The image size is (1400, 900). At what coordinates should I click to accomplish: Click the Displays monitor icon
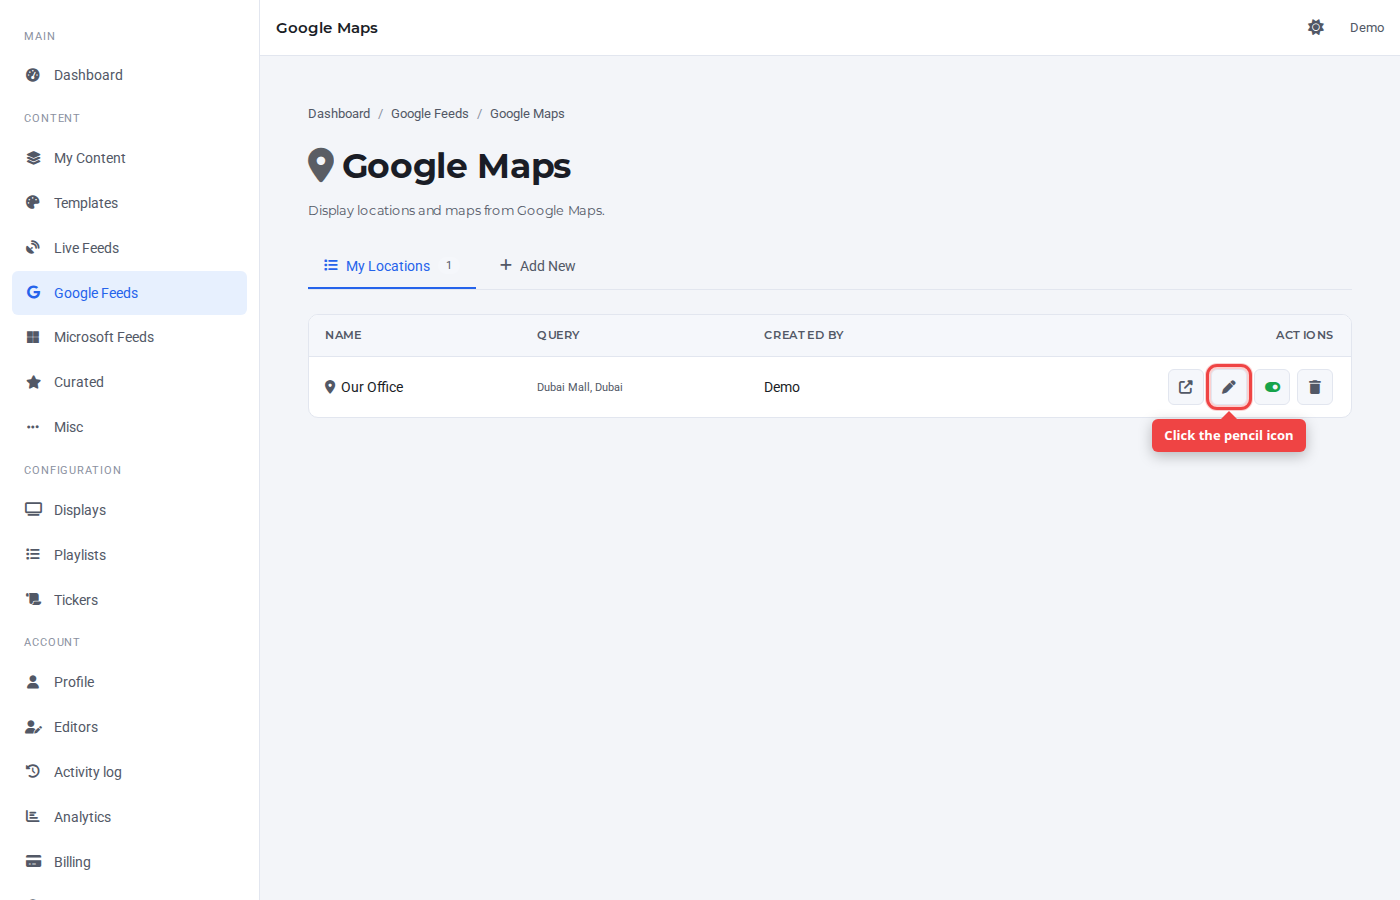33,509
